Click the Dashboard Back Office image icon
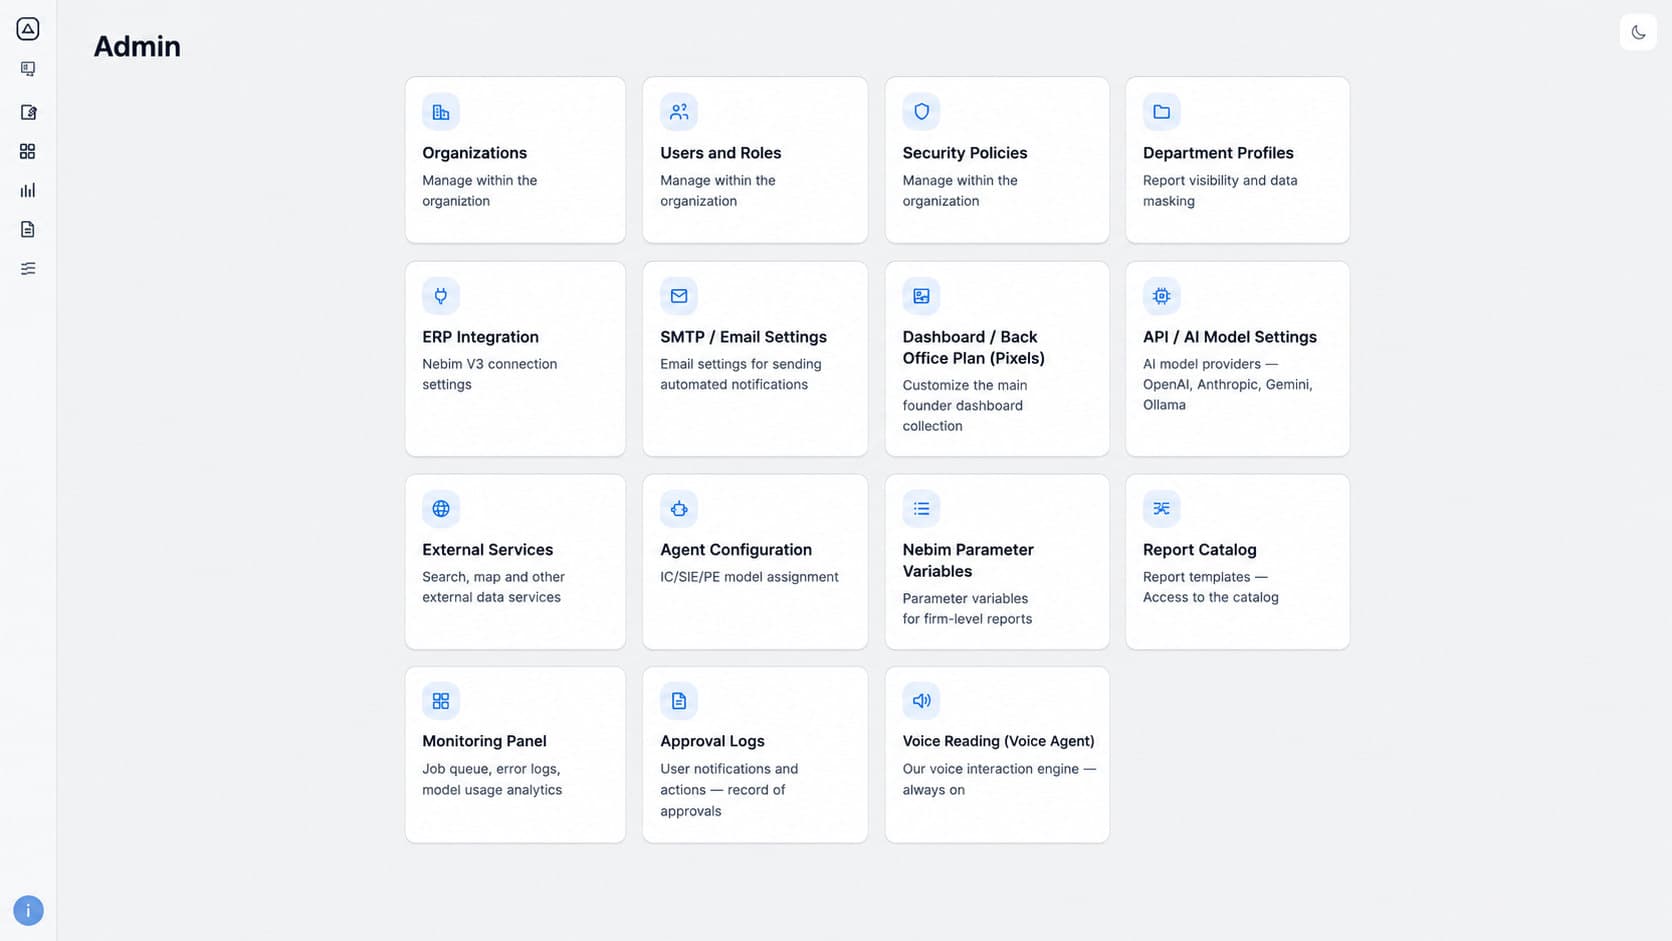This screenshot has width=1672, height=941. pos(921,296)
